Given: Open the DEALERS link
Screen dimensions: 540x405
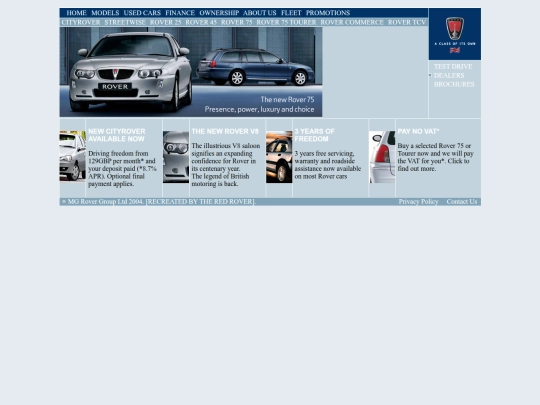Looking at the screenshot, I should tap(449, 75).
